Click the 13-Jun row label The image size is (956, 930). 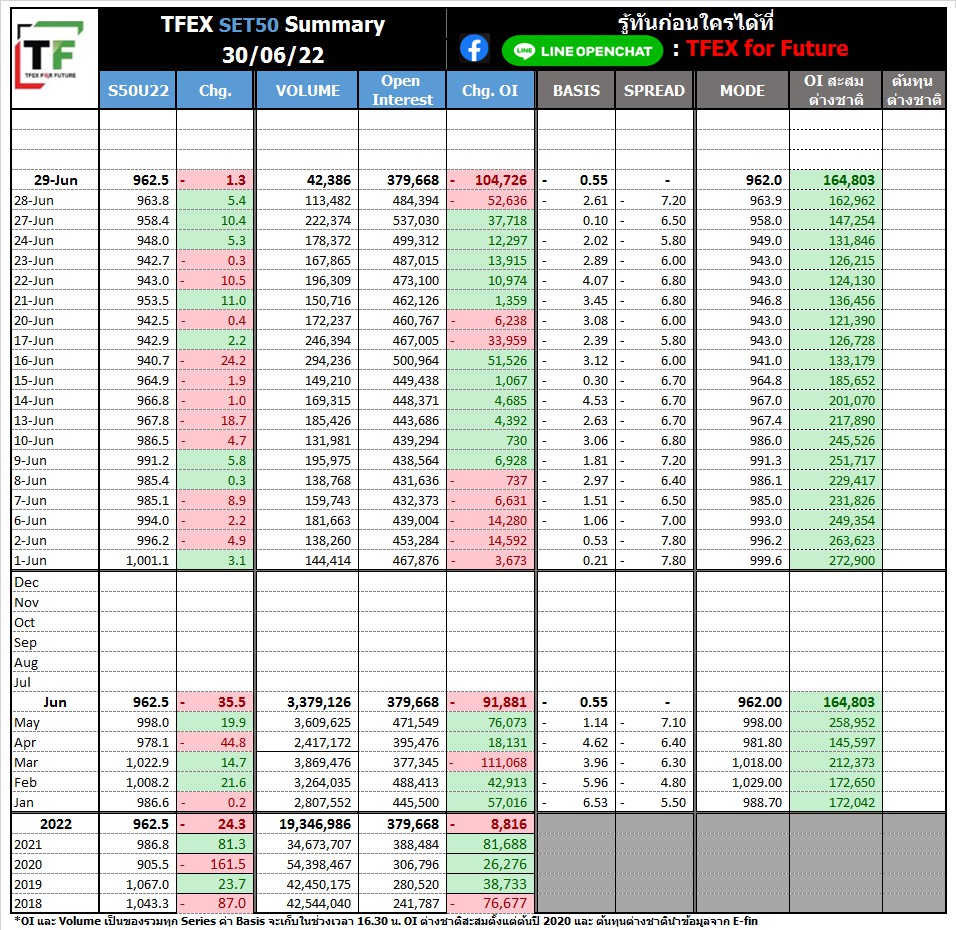point(34,421)
